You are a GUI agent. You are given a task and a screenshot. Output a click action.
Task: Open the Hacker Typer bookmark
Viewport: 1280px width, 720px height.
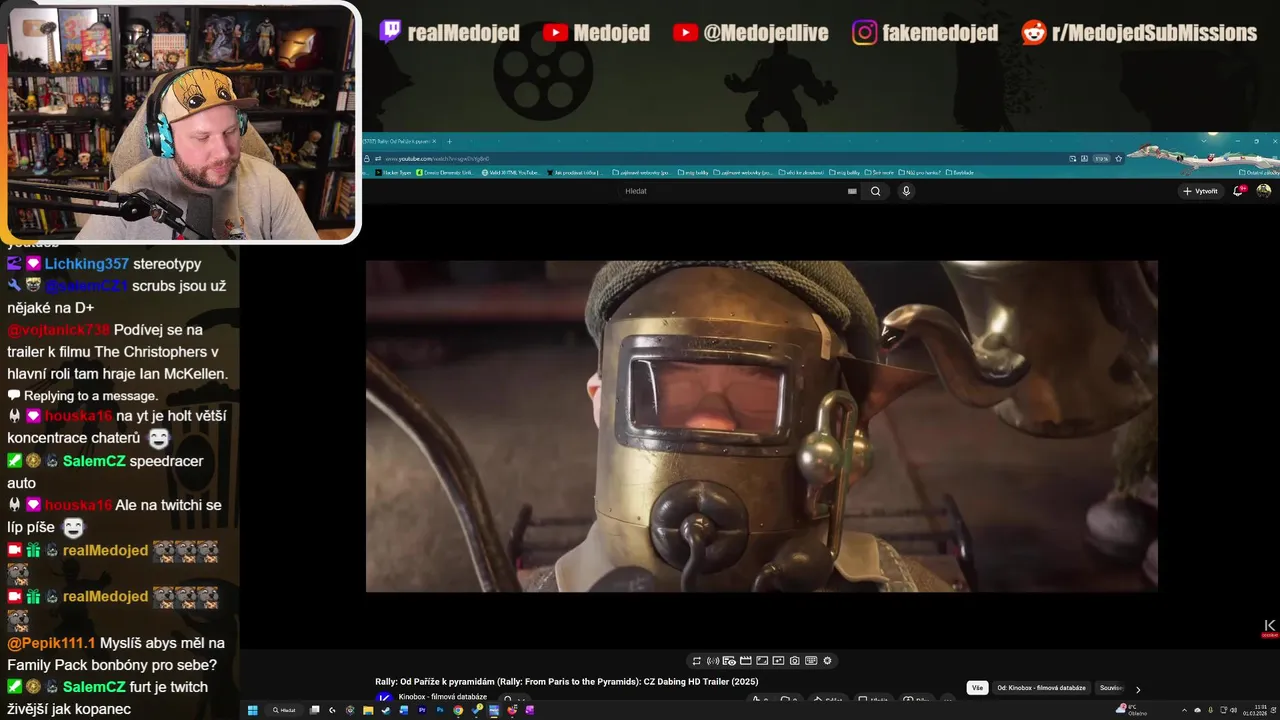[x=393, y=173]
